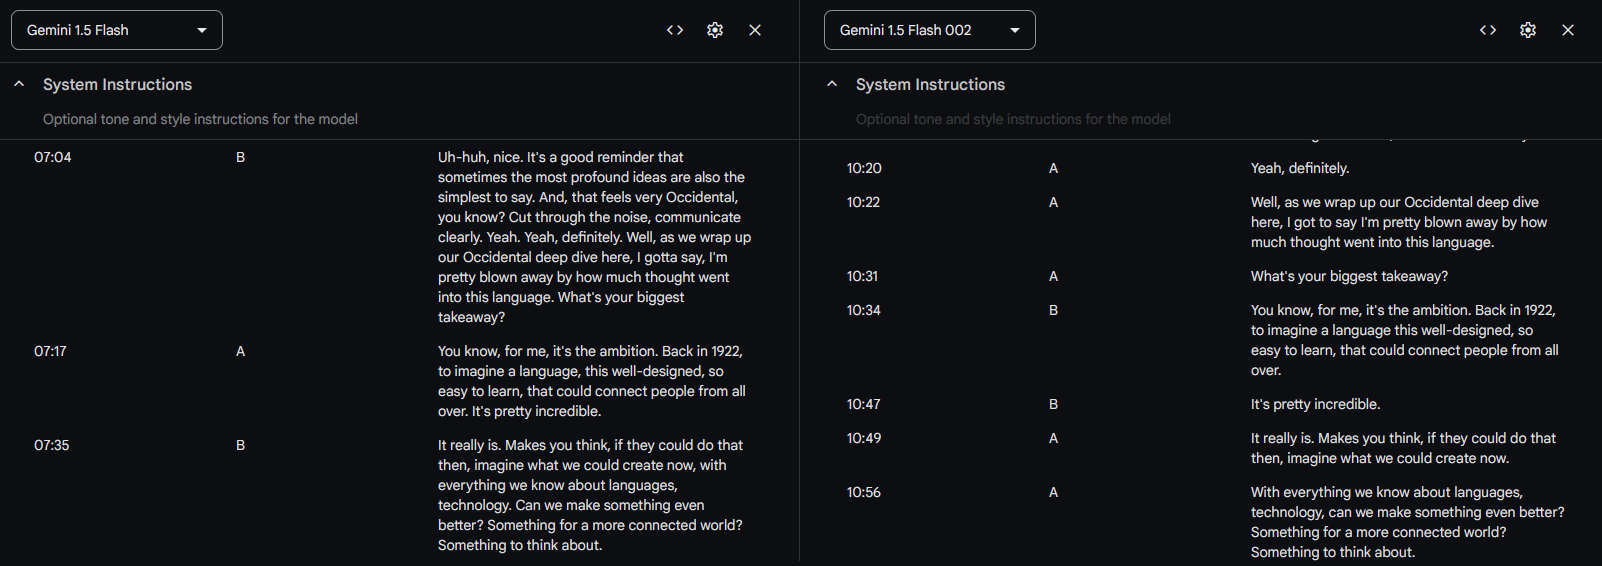Viewport: 1602px width, 566px height.
Task: Open run settings gear in right panel
Action: pyautogui.click(x=1528, y=30)
